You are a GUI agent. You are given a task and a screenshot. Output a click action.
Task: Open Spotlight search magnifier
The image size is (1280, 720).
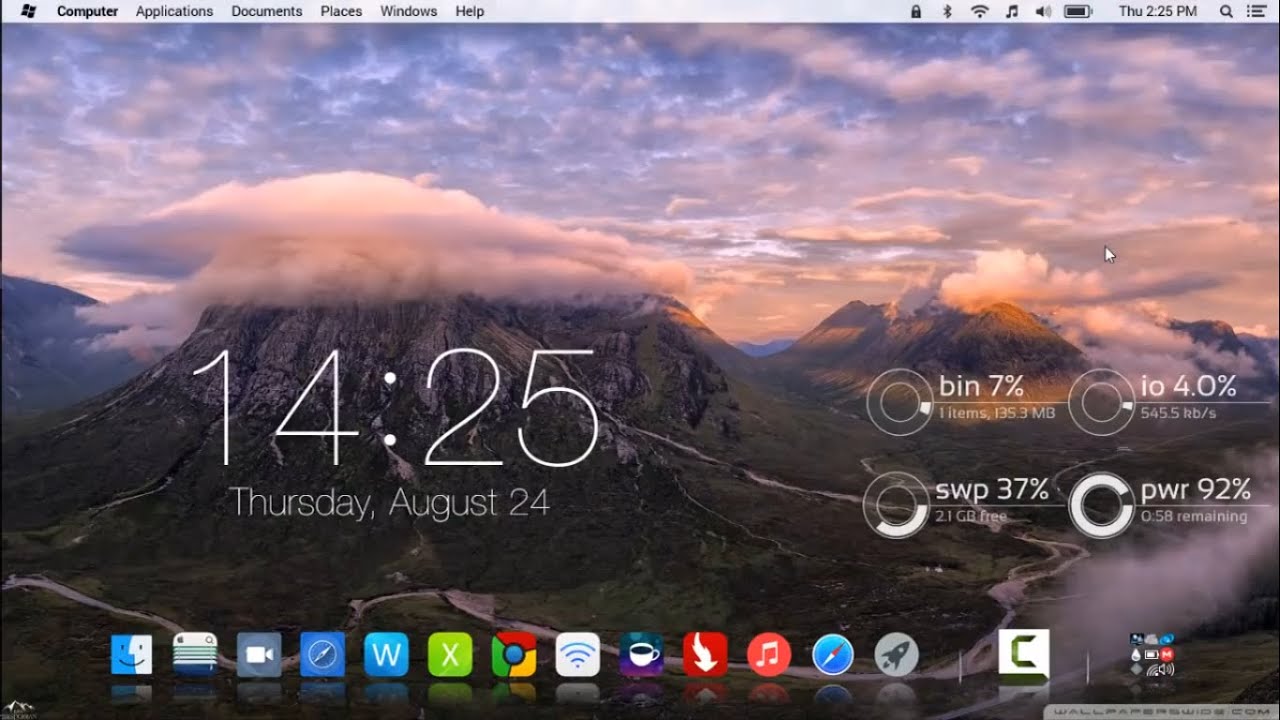click(x=1226, y=11)
